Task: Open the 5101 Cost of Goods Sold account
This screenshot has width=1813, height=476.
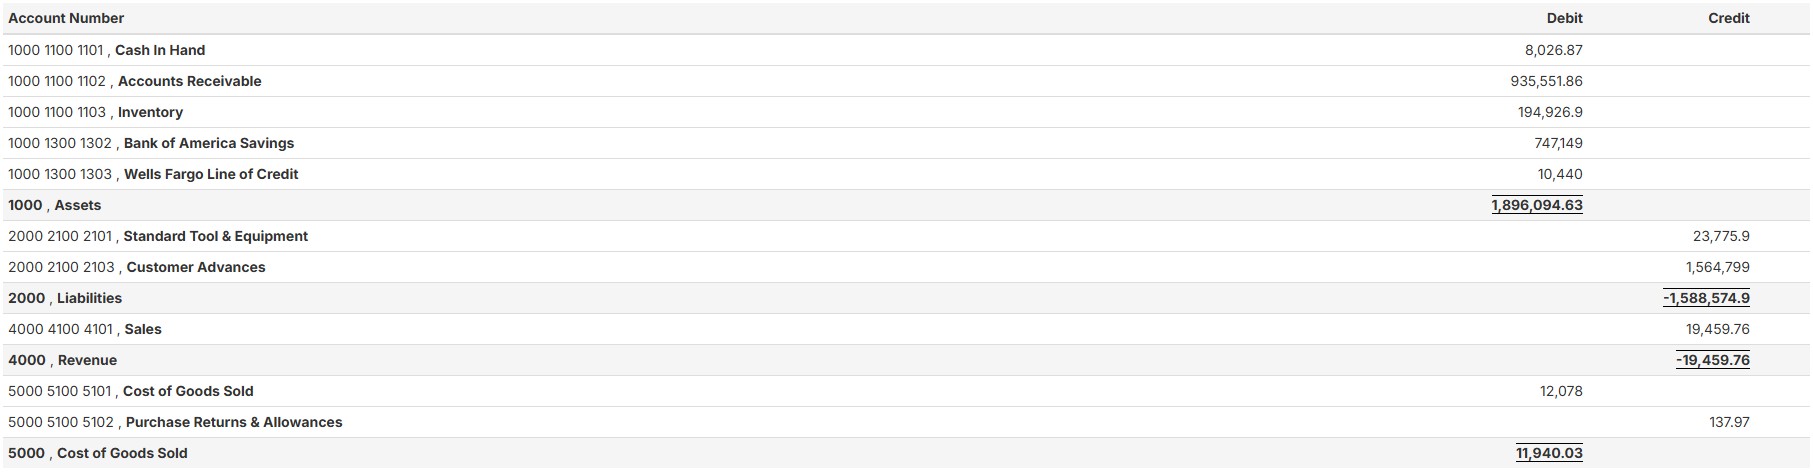Action: click(188, 391)
